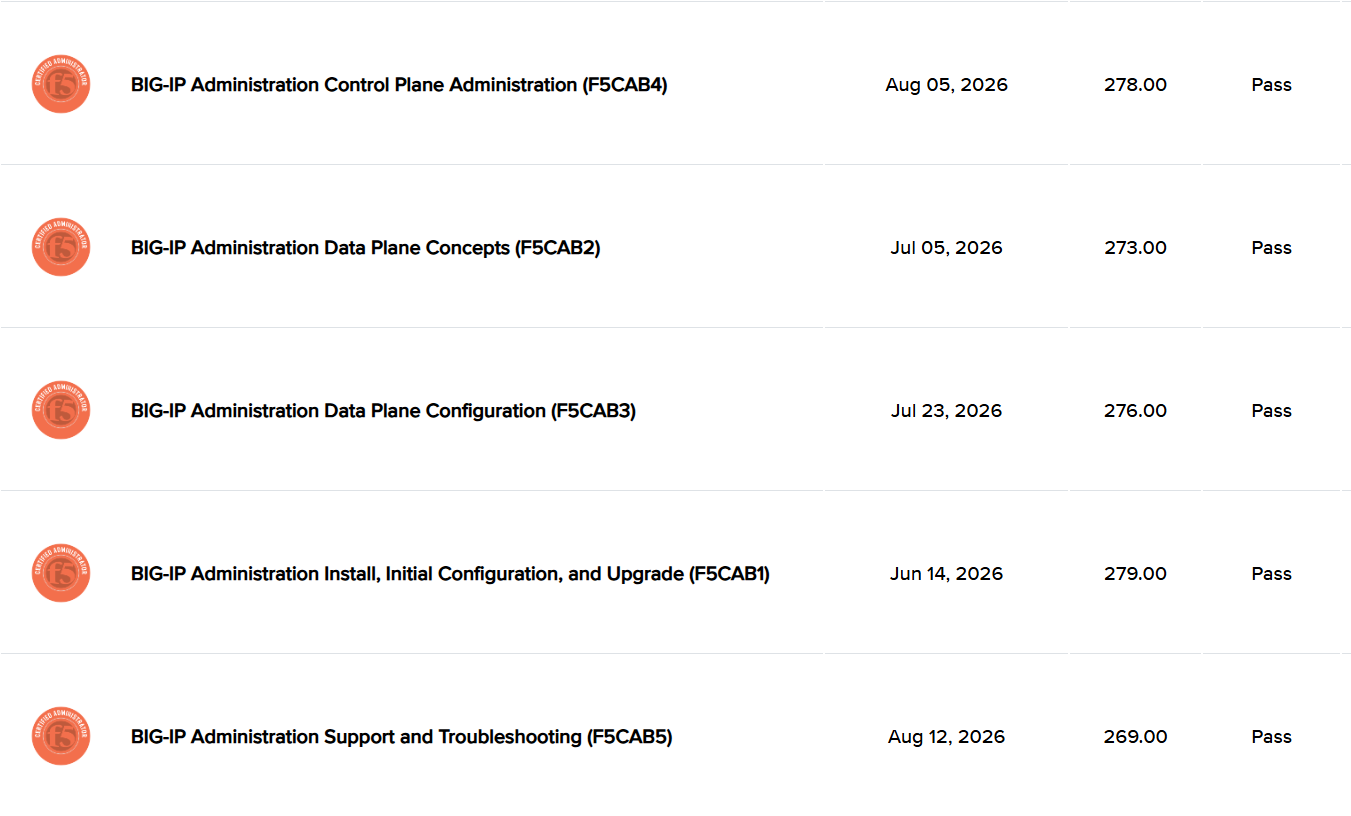Open BIG-IP Administration Support and Troubleshooting (F5CAB5)
The height and width of the screenshot is (816, 1351).
401,737
